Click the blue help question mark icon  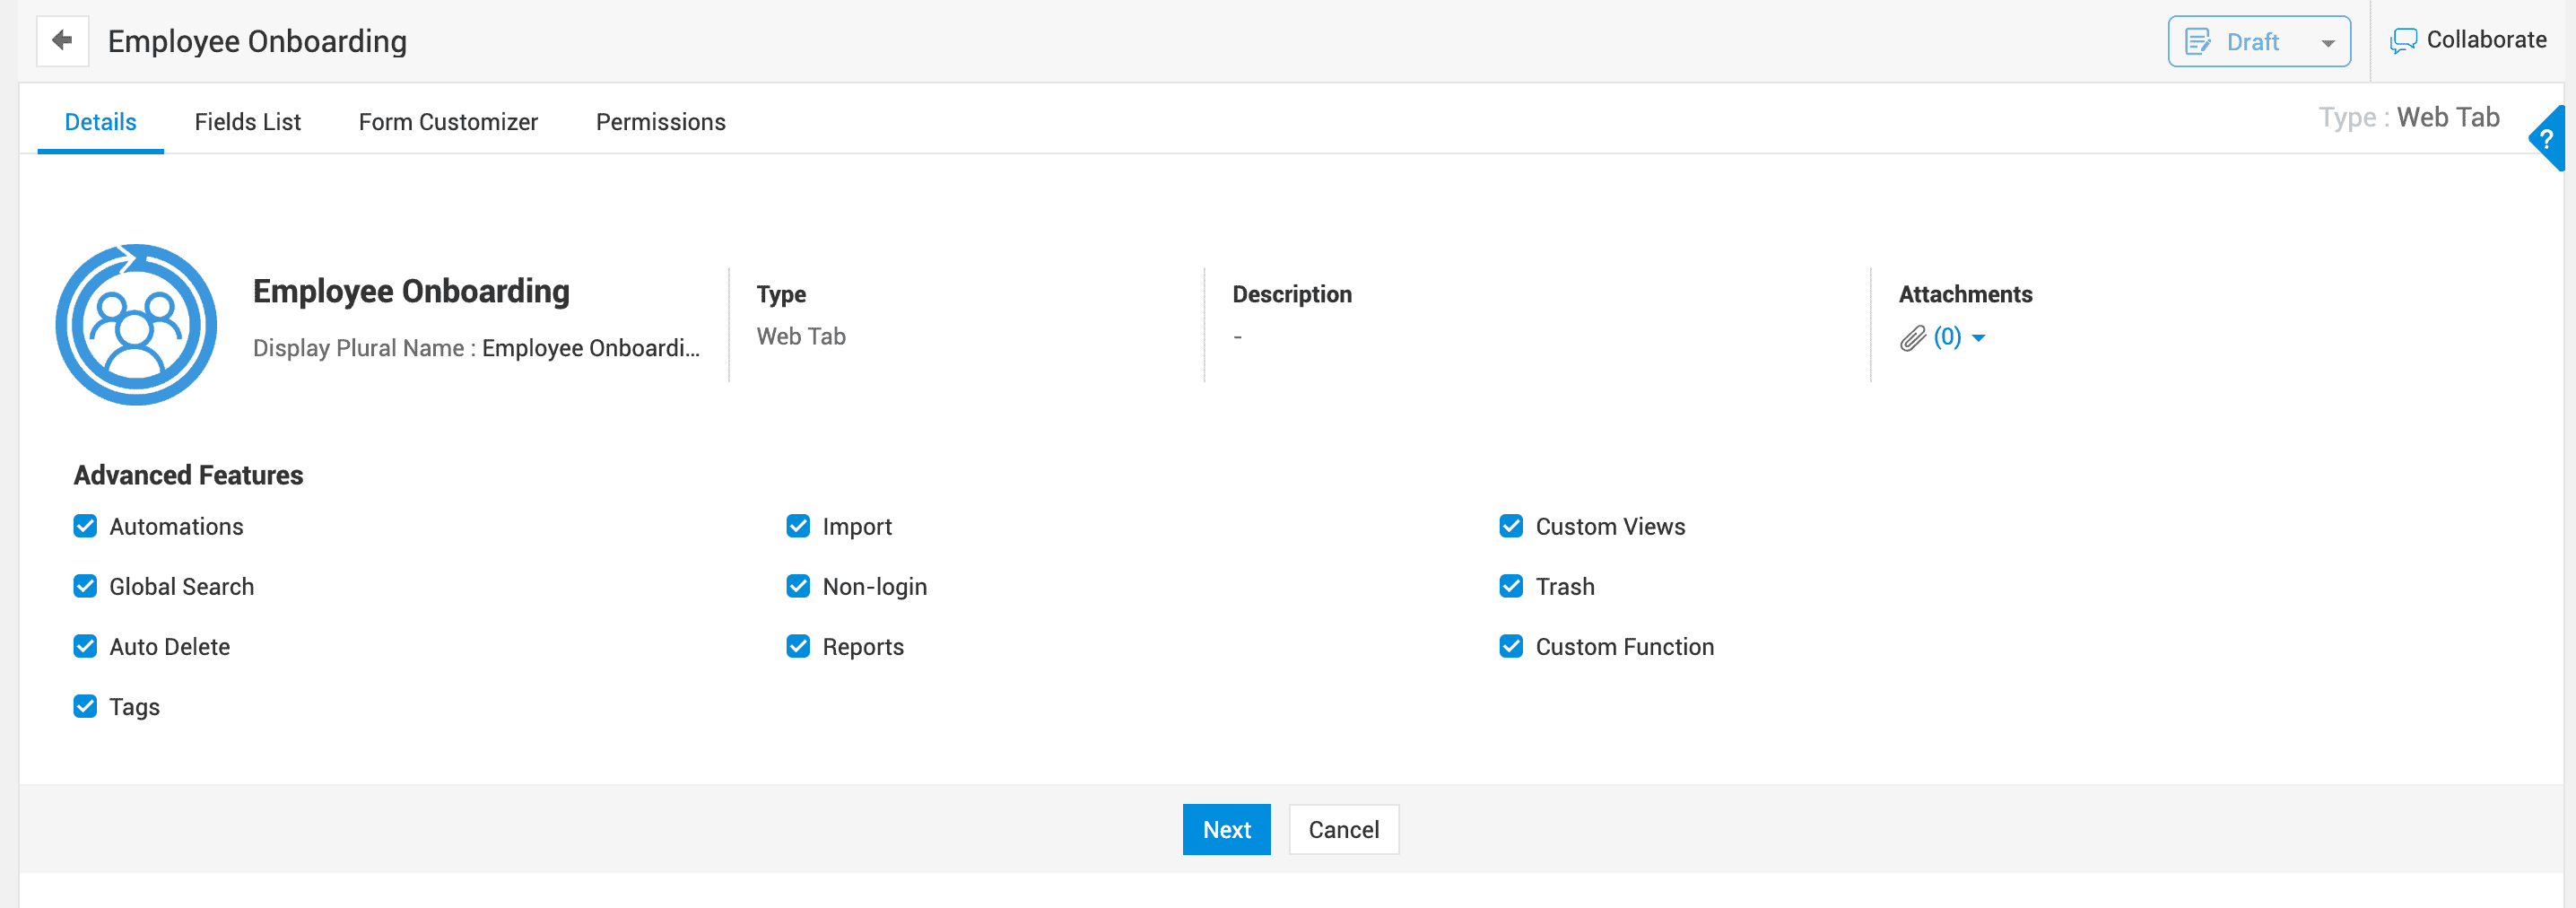[x=2547, y=139]
